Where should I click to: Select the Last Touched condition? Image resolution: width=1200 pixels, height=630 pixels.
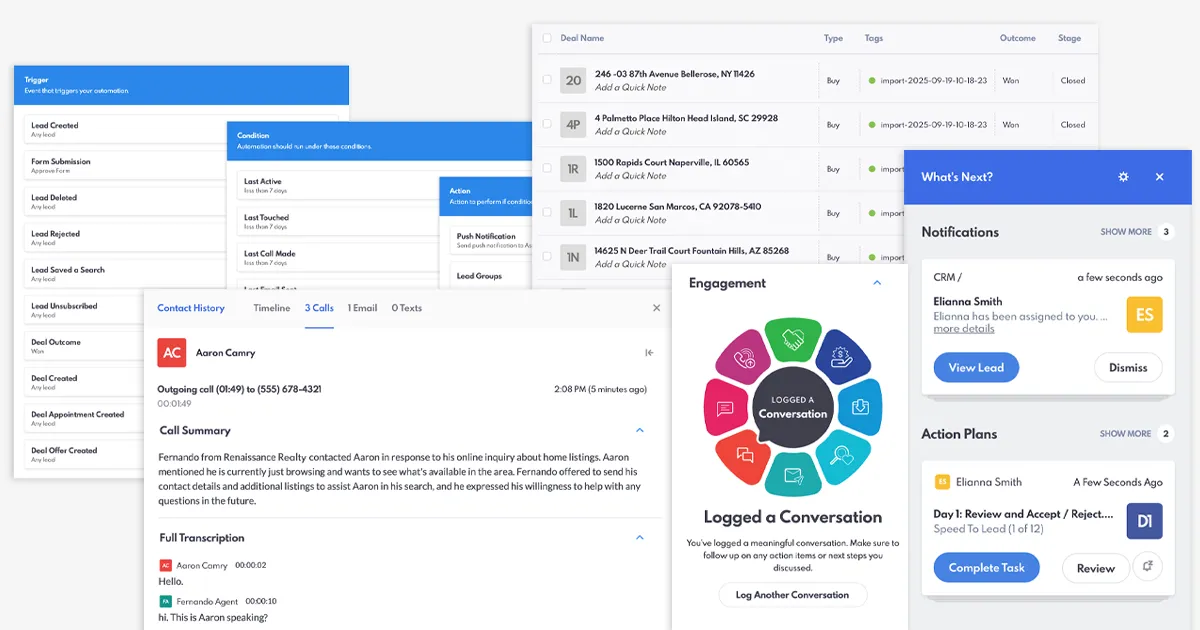pos(338,221)
